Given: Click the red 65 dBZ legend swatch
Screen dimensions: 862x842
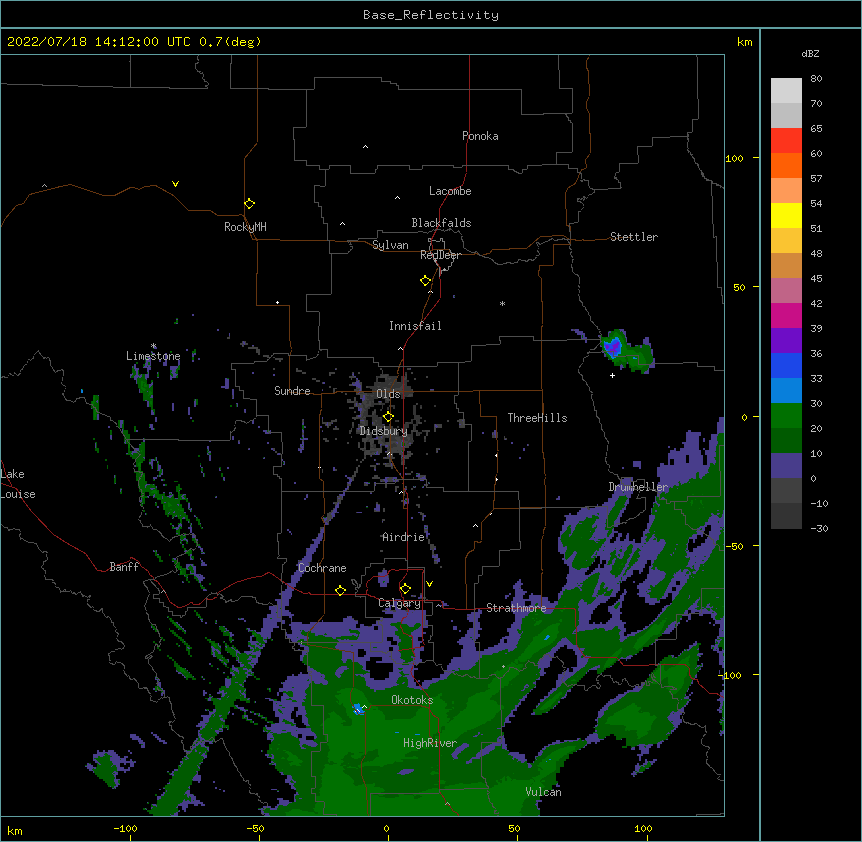Looking at the screenshot, I should click(786, 140).
